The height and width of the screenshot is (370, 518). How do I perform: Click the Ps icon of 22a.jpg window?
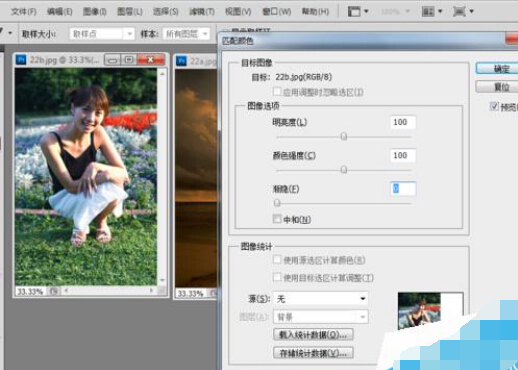[181, 61]
